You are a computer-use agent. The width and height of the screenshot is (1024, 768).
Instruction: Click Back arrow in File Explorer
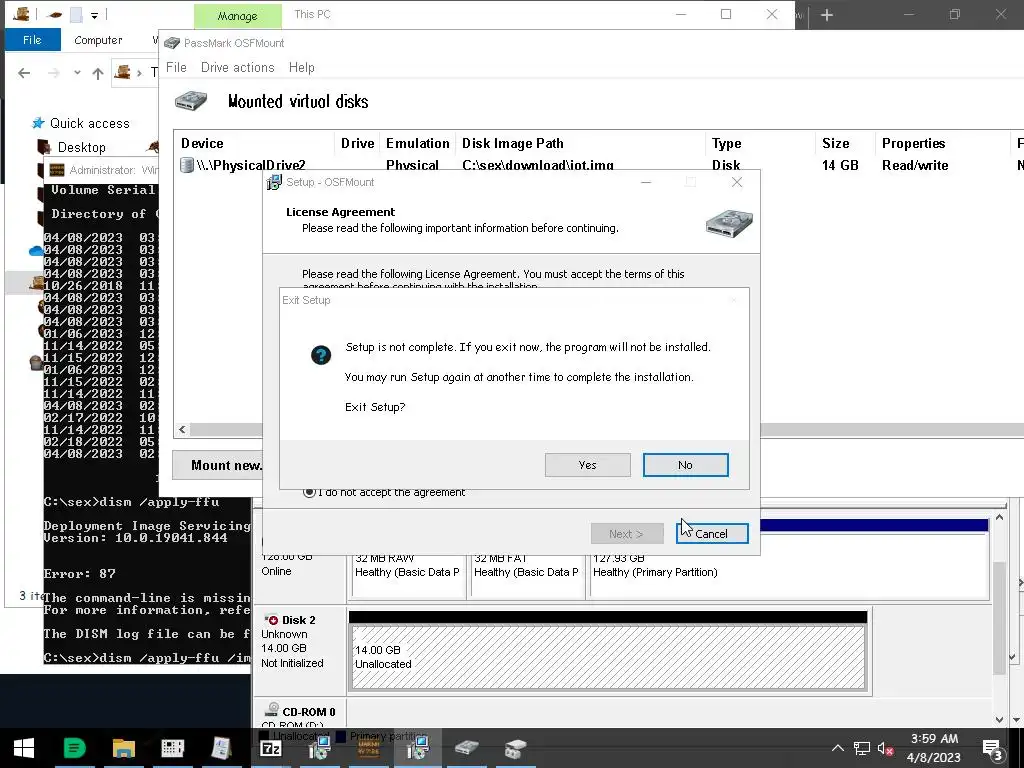coord(24,73)
